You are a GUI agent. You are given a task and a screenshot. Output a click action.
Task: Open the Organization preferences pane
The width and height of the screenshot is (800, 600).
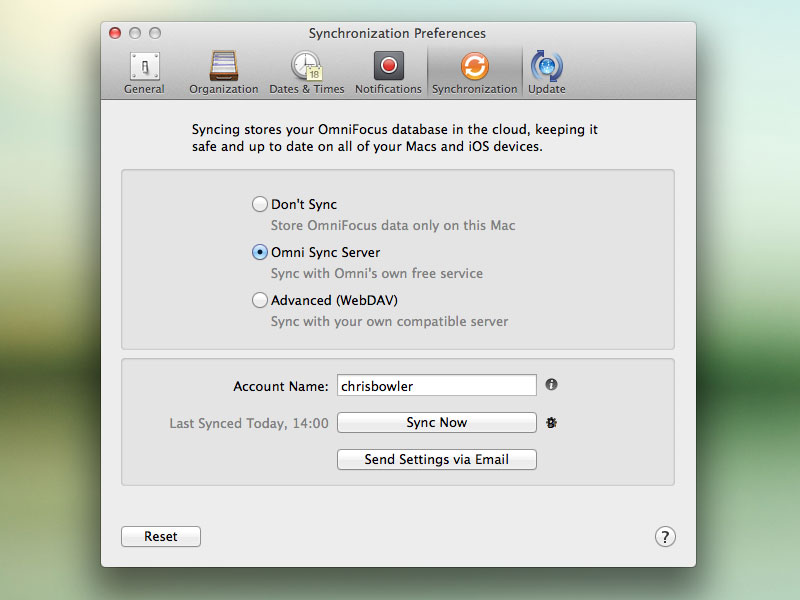pos(223,73)
